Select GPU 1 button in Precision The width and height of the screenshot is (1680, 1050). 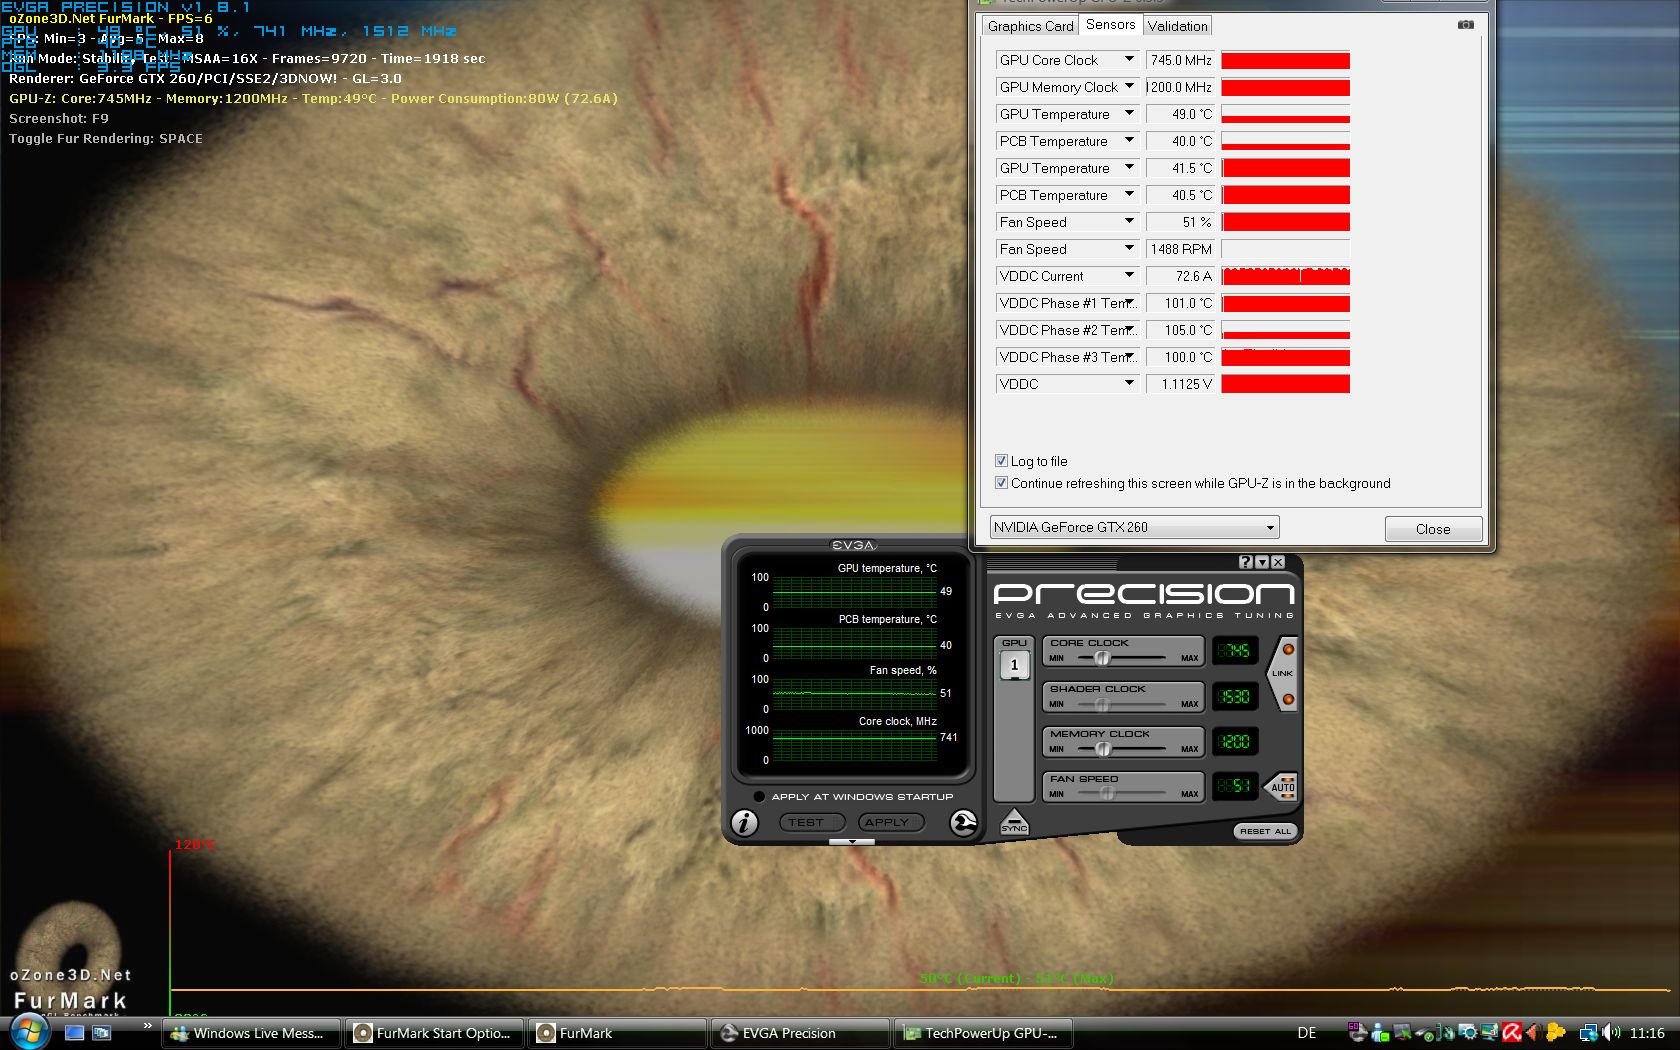[x=1014, y=665]
